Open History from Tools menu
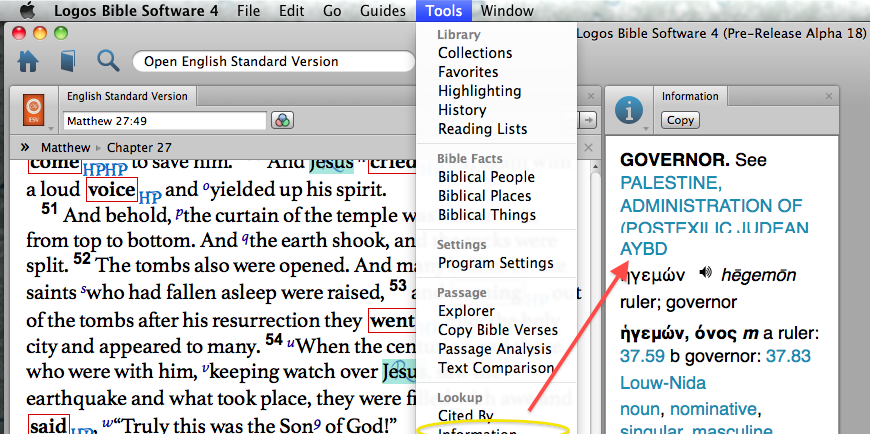The image size is (870, 434). point(462,109)
